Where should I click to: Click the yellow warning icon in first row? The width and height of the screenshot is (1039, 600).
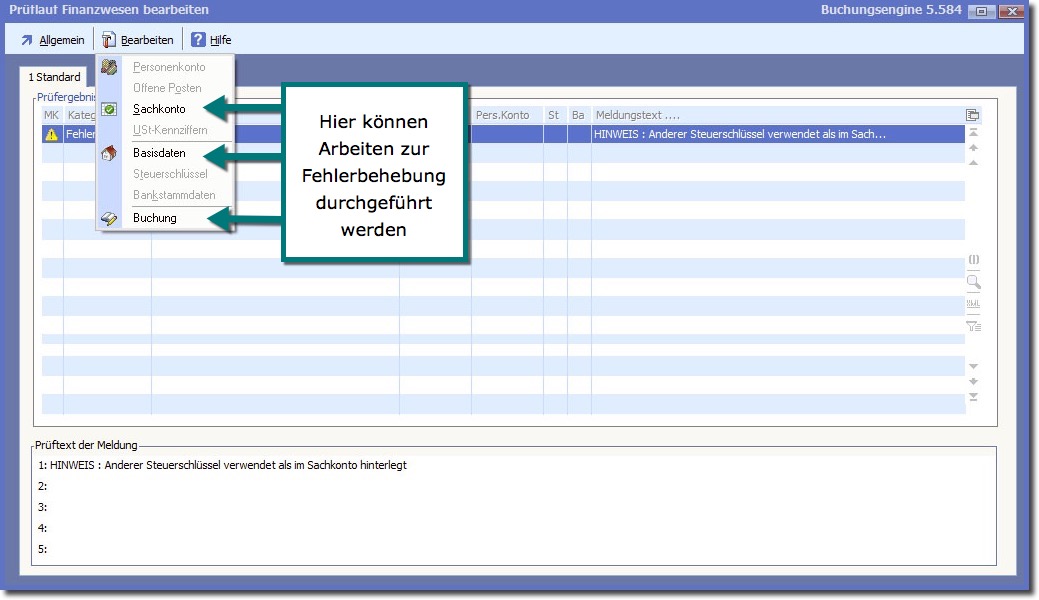52,134
